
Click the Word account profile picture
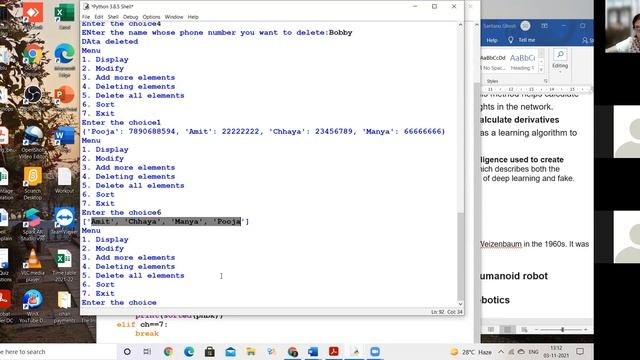tap(525, 26)
